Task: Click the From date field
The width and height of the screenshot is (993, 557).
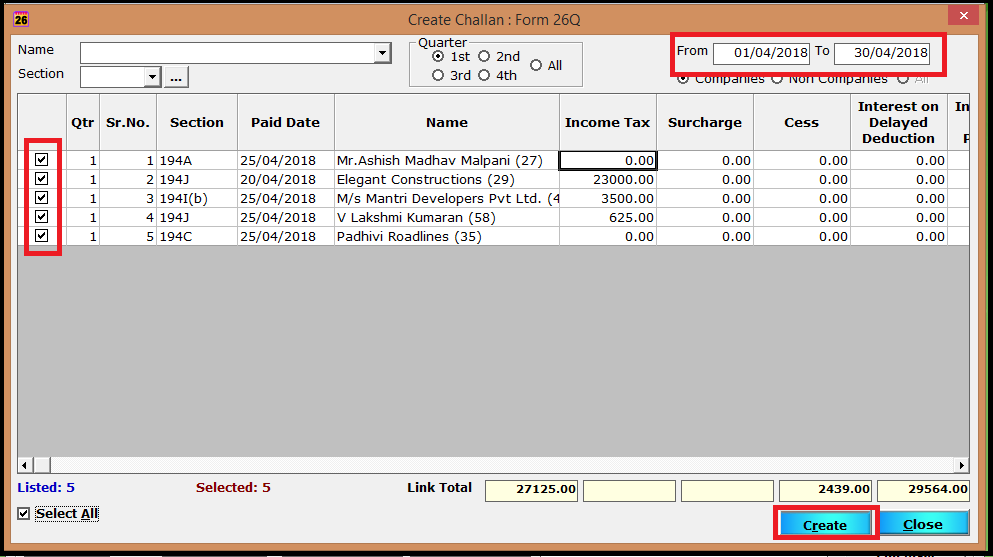Action: [x=761, y=53]
